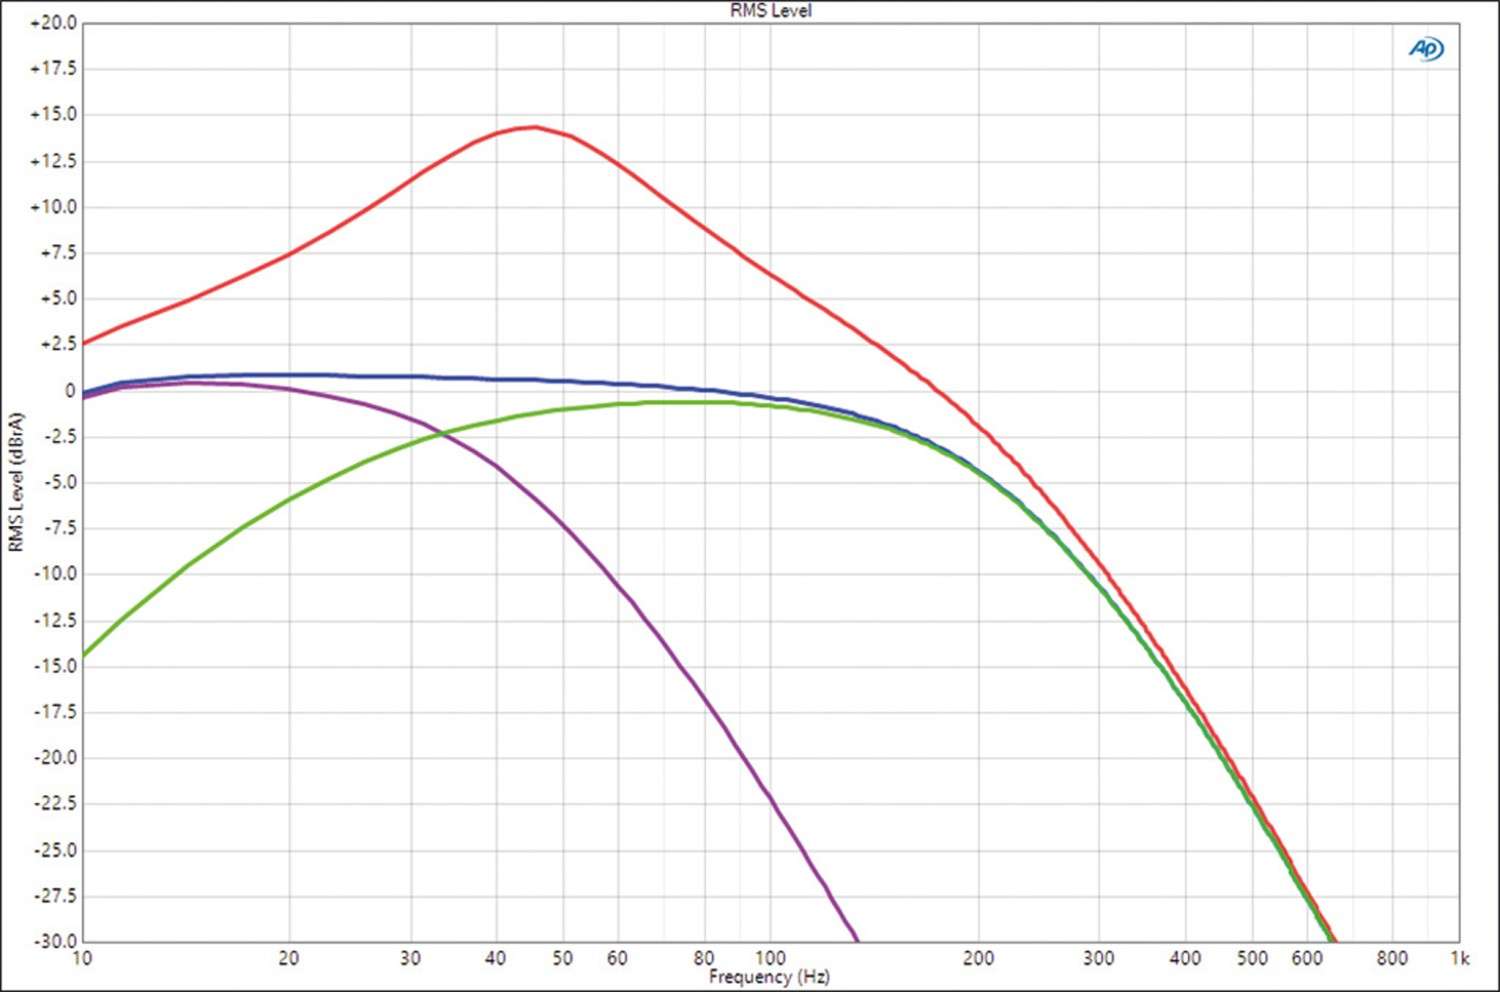Click the '+15.0' y-axis value

[53, 115]
